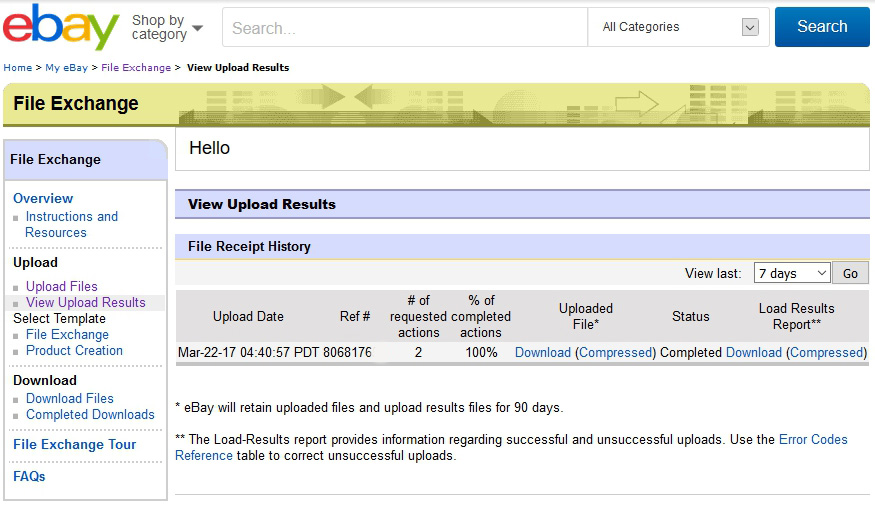875x515 pixels.
Task: Open File Exchange template link
Action: pyautogui.click(x=67, y=334)
